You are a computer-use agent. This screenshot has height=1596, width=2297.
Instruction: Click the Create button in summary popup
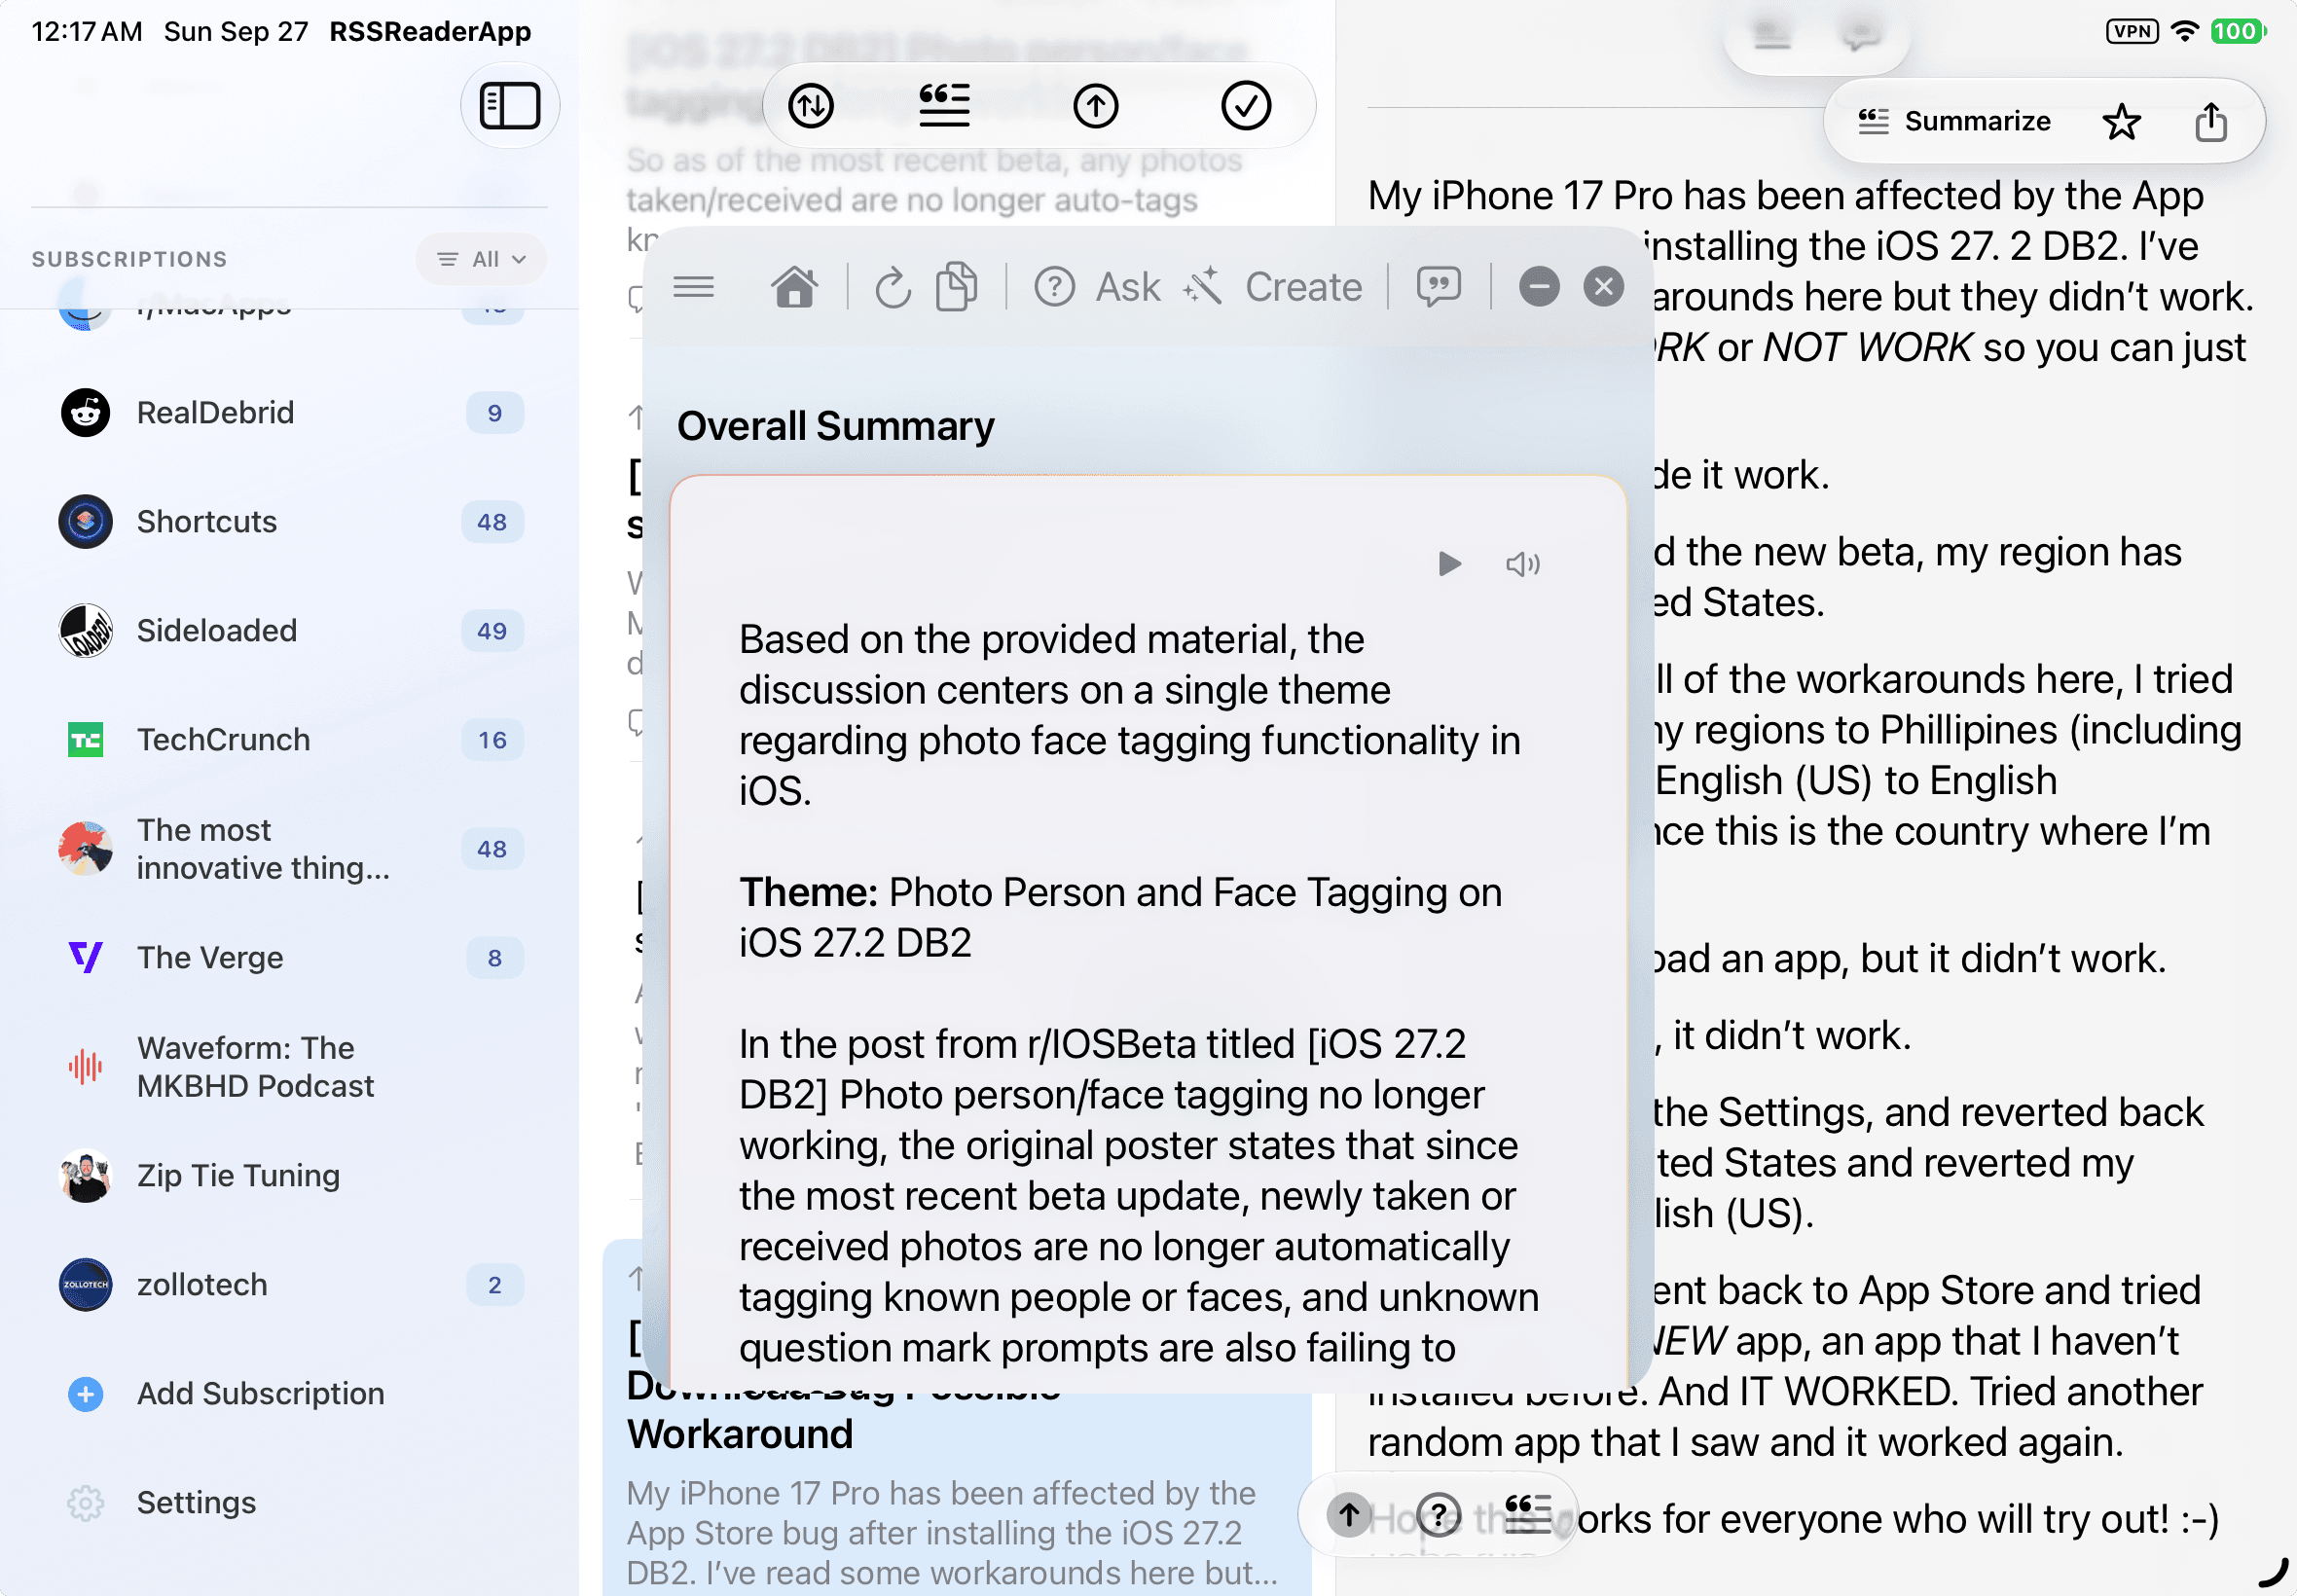coord(1273,287)
